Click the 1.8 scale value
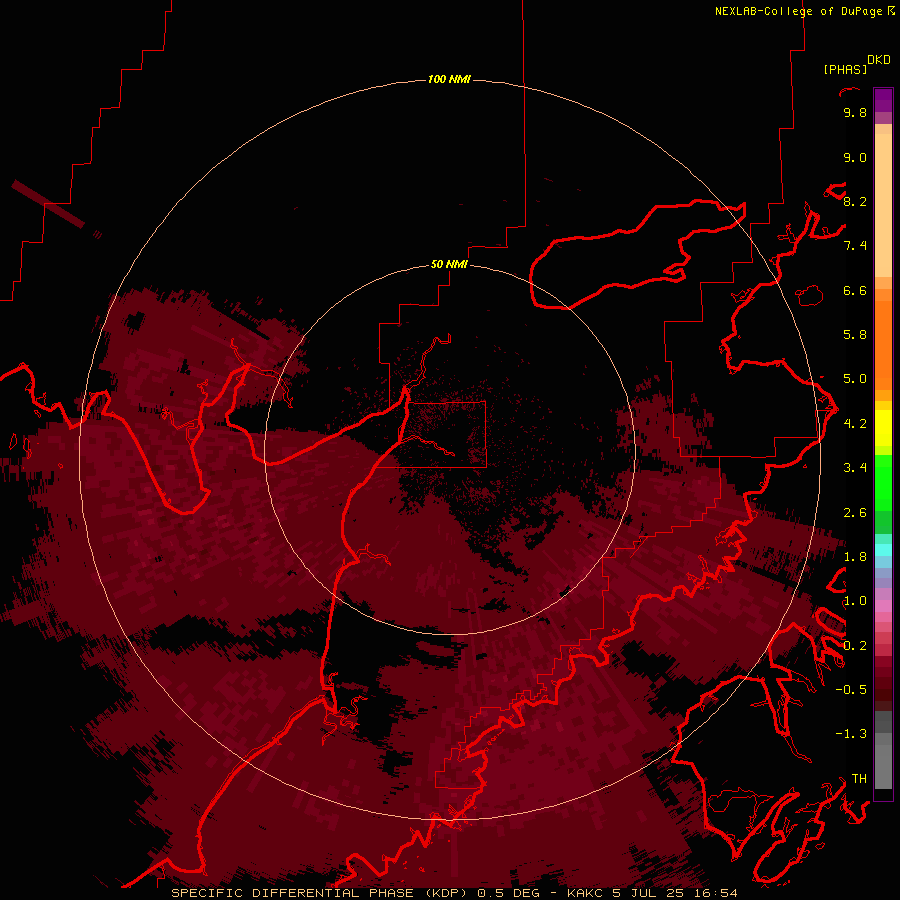The image size is (900, 900). pos(855,557)
